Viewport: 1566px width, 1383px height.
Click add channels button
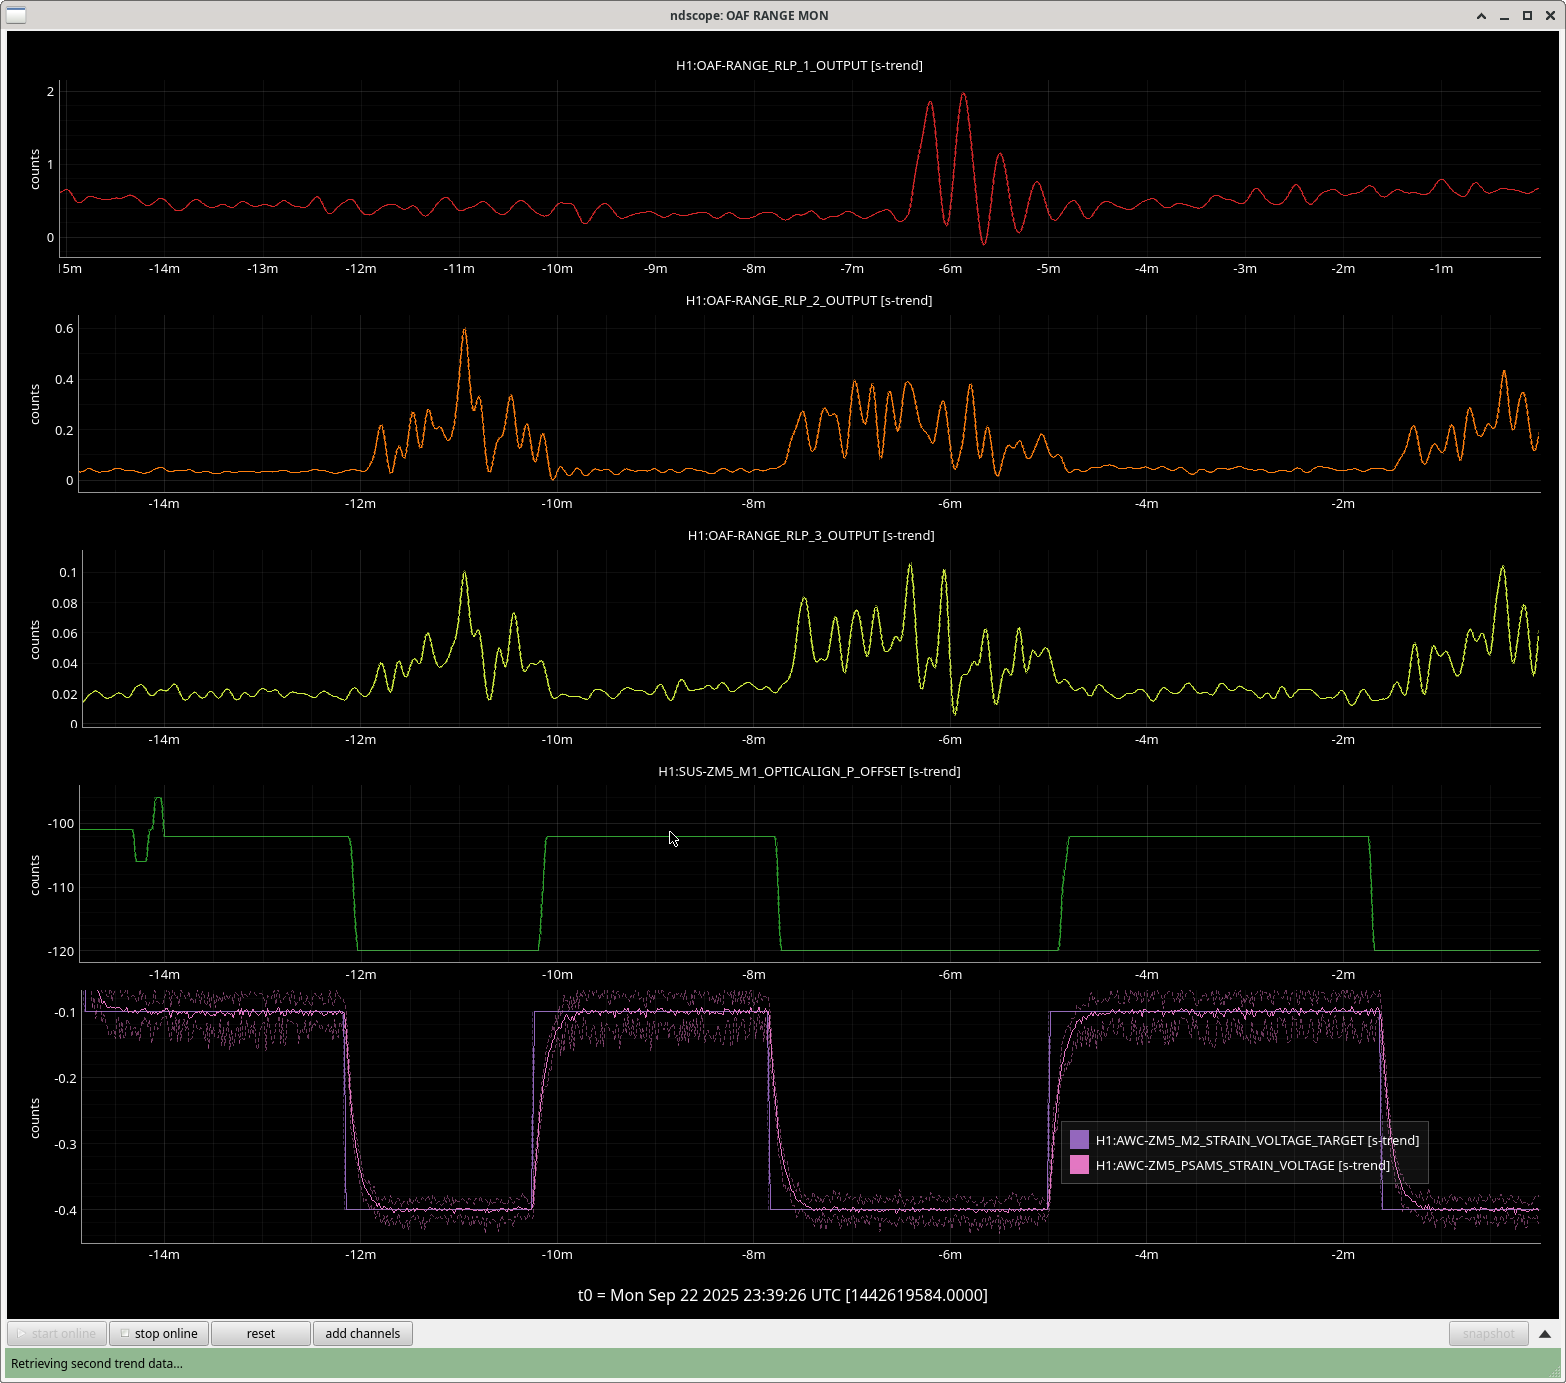click(x=362, y=1333)
